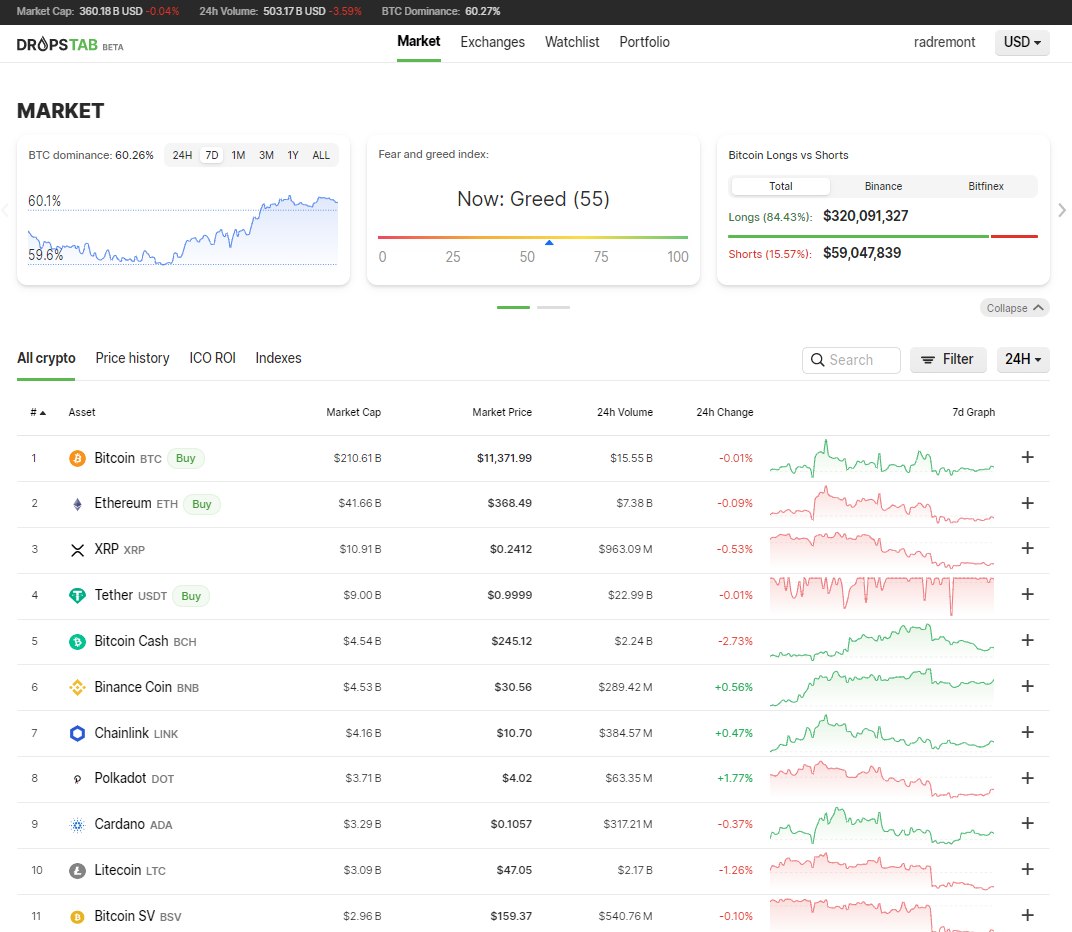Add Cardano with its plus icon

(x=1027, y=823)
